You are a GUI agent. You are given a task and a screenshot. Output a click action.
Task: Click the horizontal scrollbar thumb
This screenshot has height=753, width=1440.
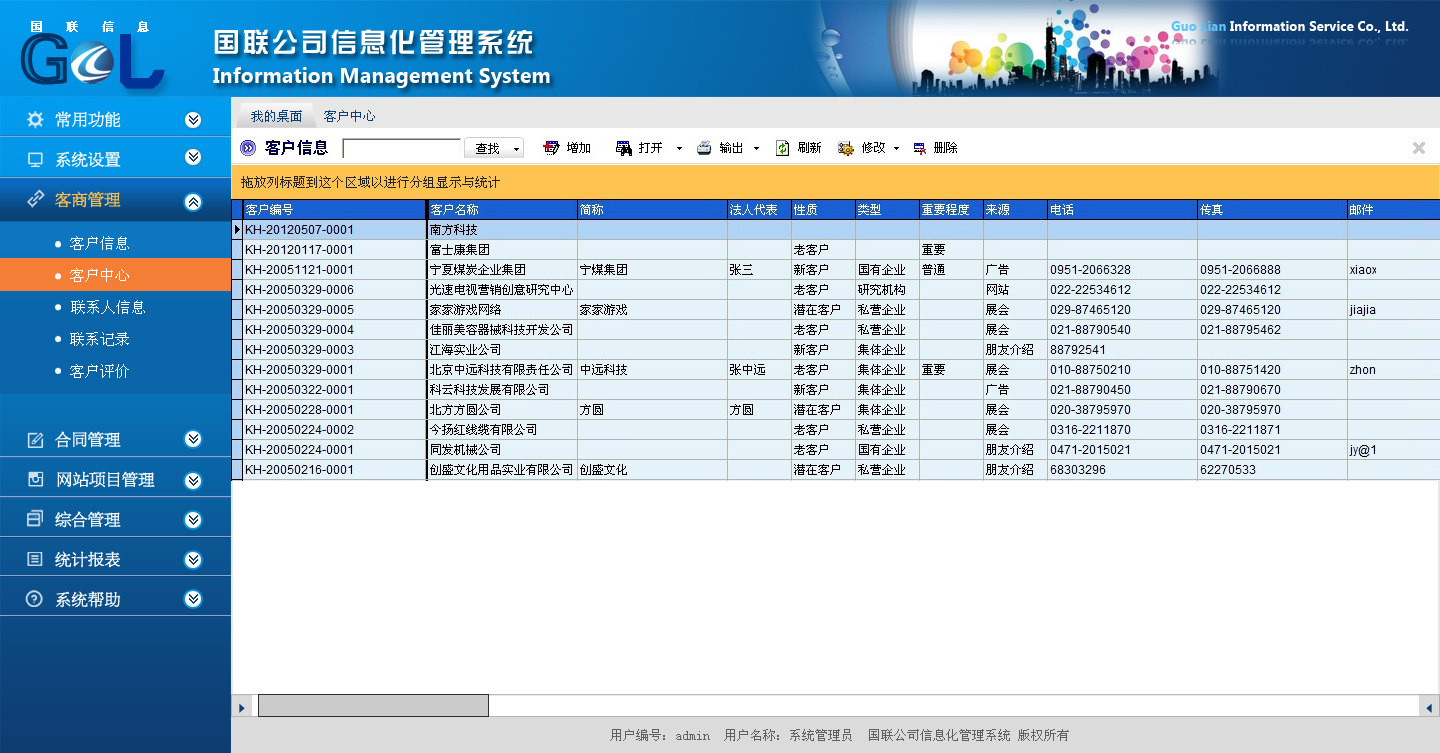373,706
